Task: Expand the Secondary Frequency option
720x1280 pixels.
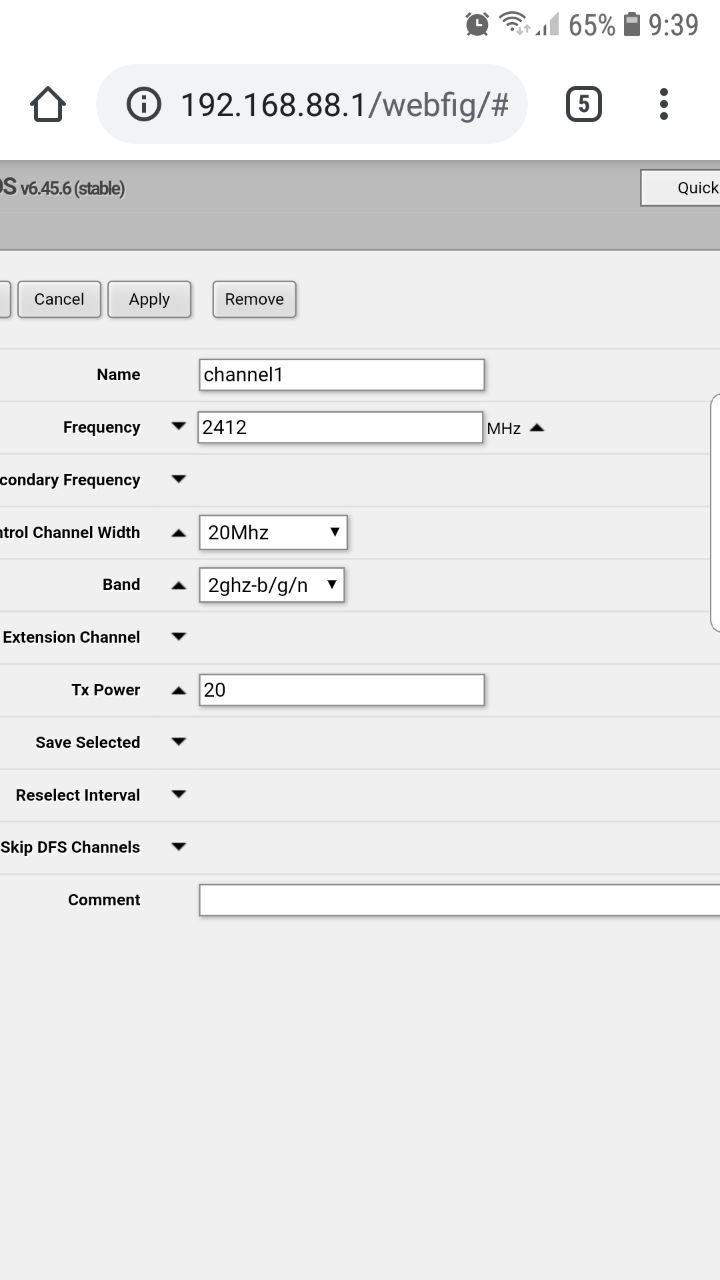Action: click(179, 480)
